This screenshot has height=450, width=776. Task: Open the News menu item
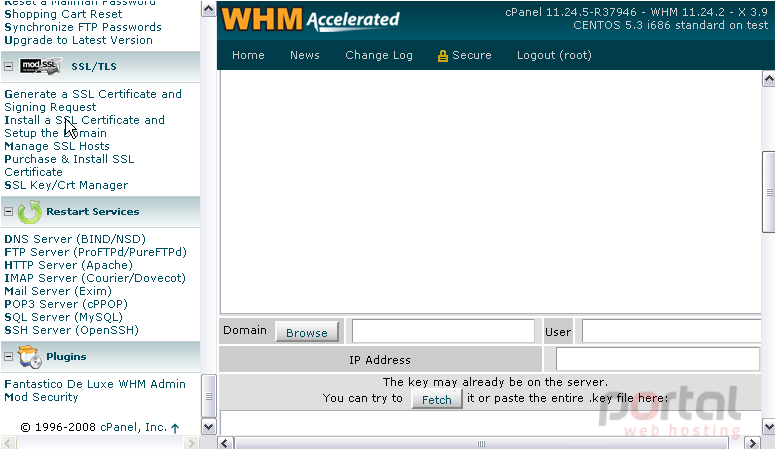304,55
